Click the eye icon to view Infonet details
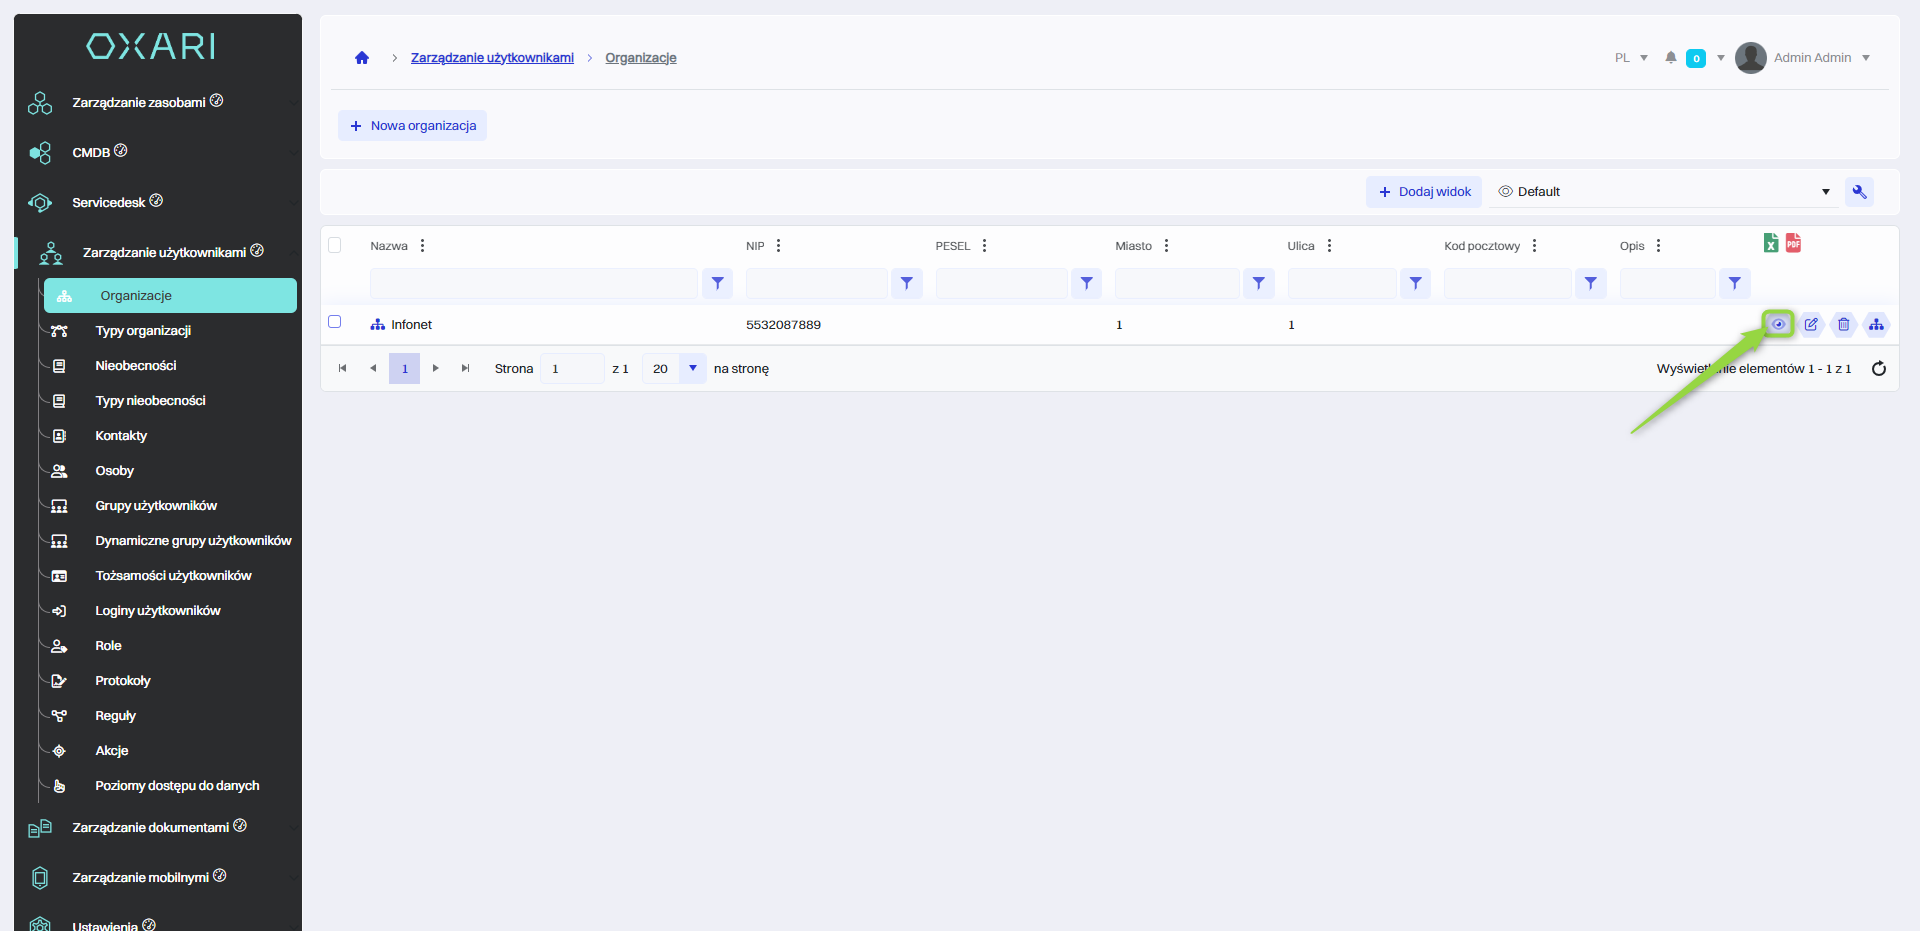The height and width of the screenshot is (931, 1920). tap(1778, 324)
